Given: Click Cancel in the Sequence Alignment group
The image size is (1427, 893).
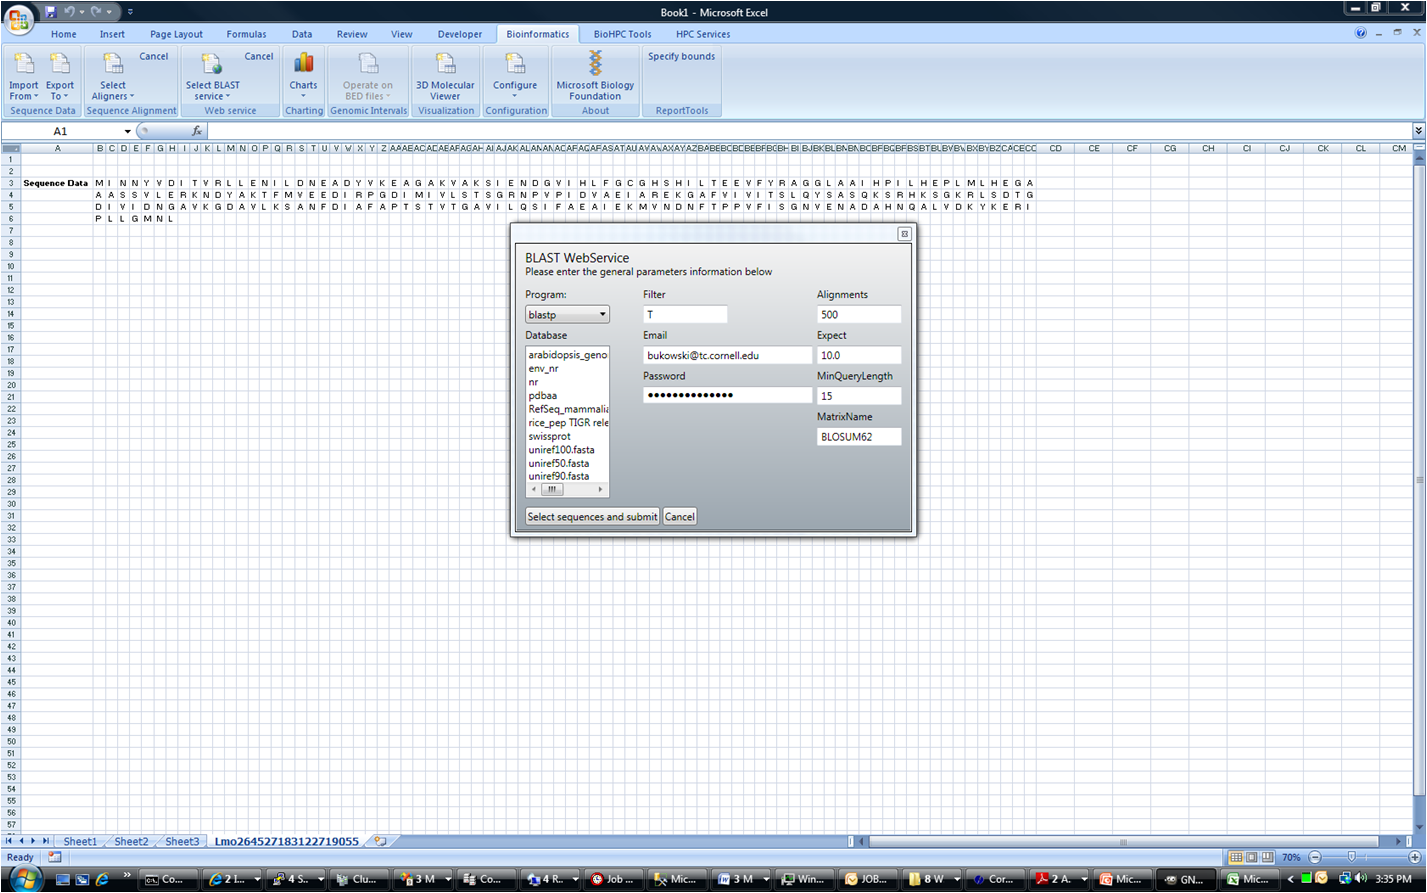Looking at the screenshot, I should pos(153,57).
